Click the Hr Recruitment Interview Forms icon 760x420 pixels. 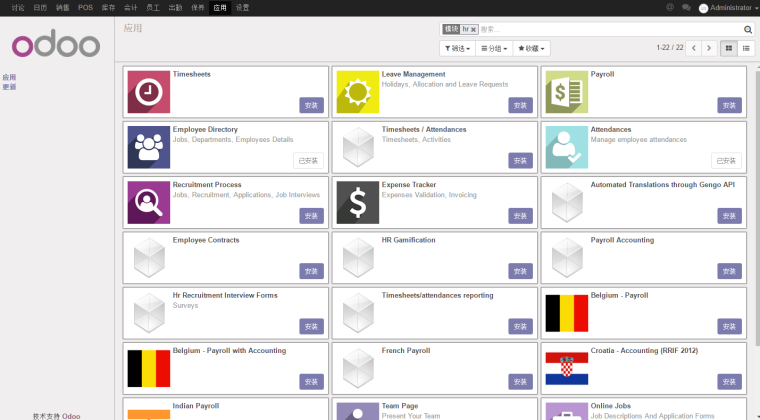pyautogui.click(x=149, y=313)
